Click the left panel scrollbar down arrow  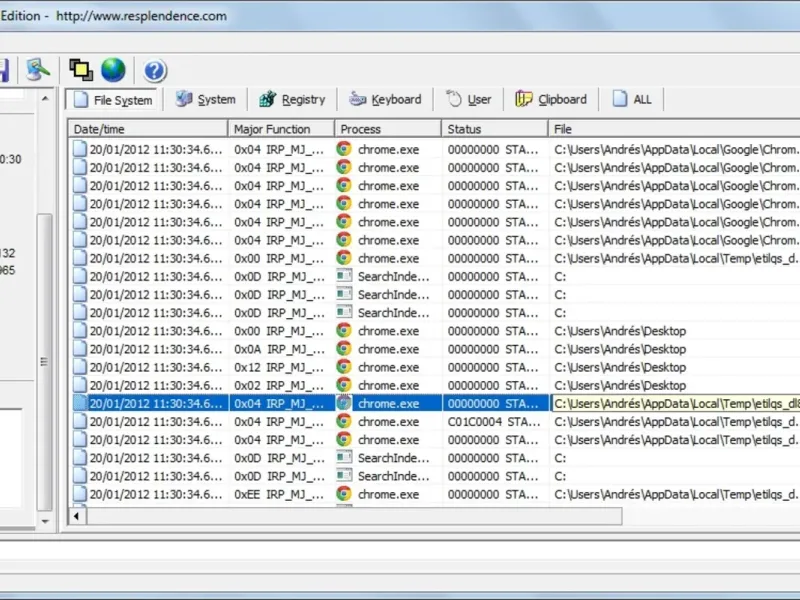pos(45,521)
